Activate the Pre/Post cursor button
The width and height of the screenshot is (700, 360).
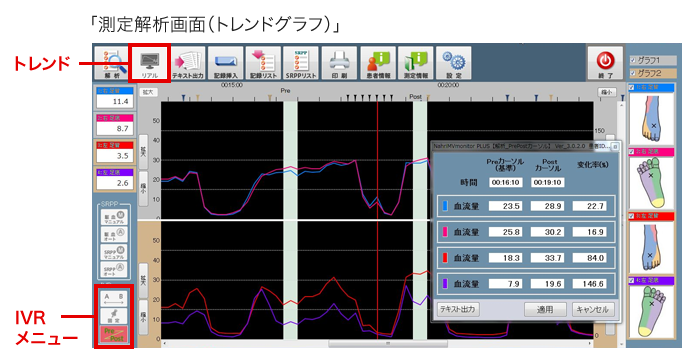point(113,335)
